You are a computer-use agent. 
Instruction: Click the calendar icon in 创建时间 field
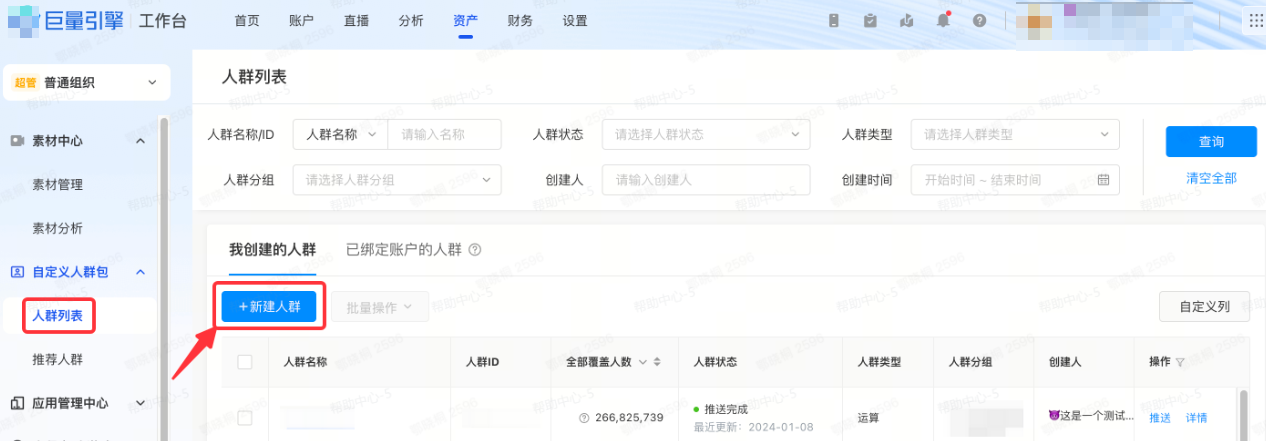tap(1104, 180)
